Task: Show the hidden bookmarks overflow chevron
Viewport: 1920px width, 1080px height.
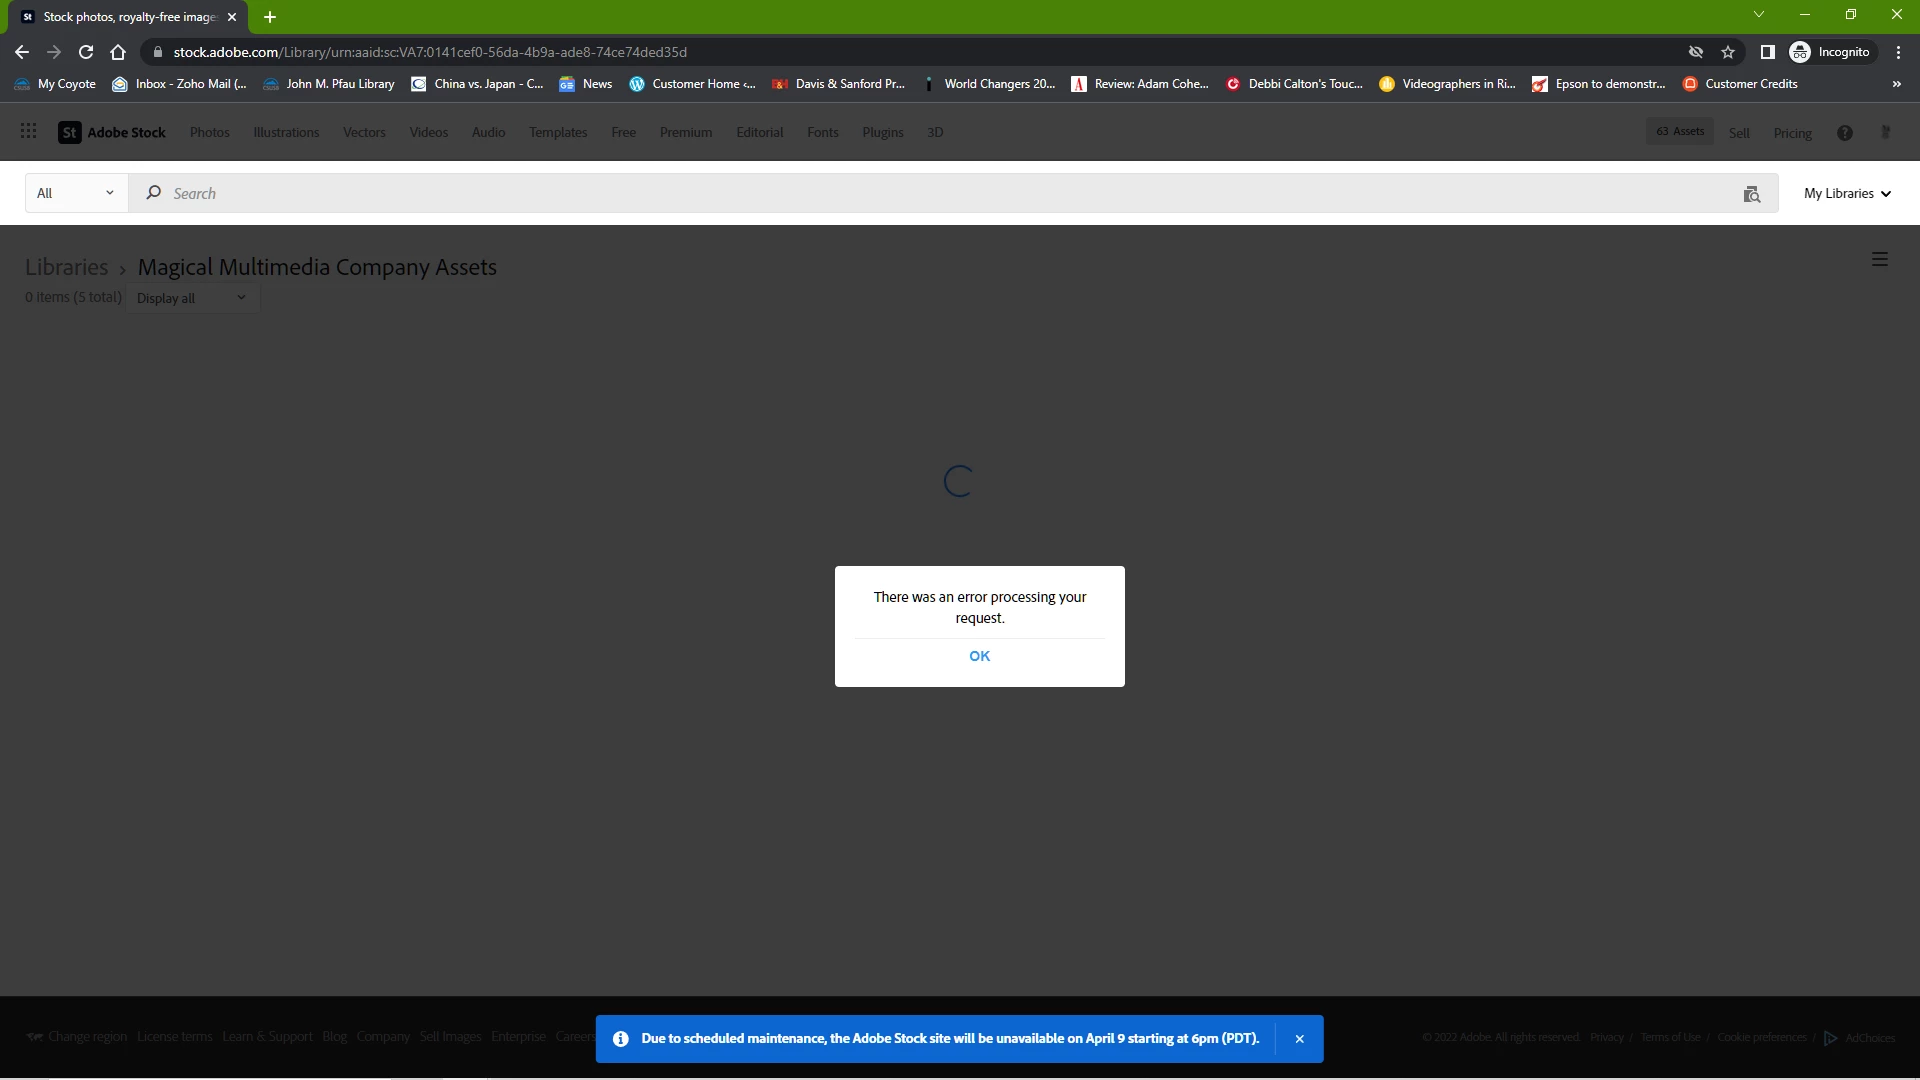Action: click(x=1896, y=84)
